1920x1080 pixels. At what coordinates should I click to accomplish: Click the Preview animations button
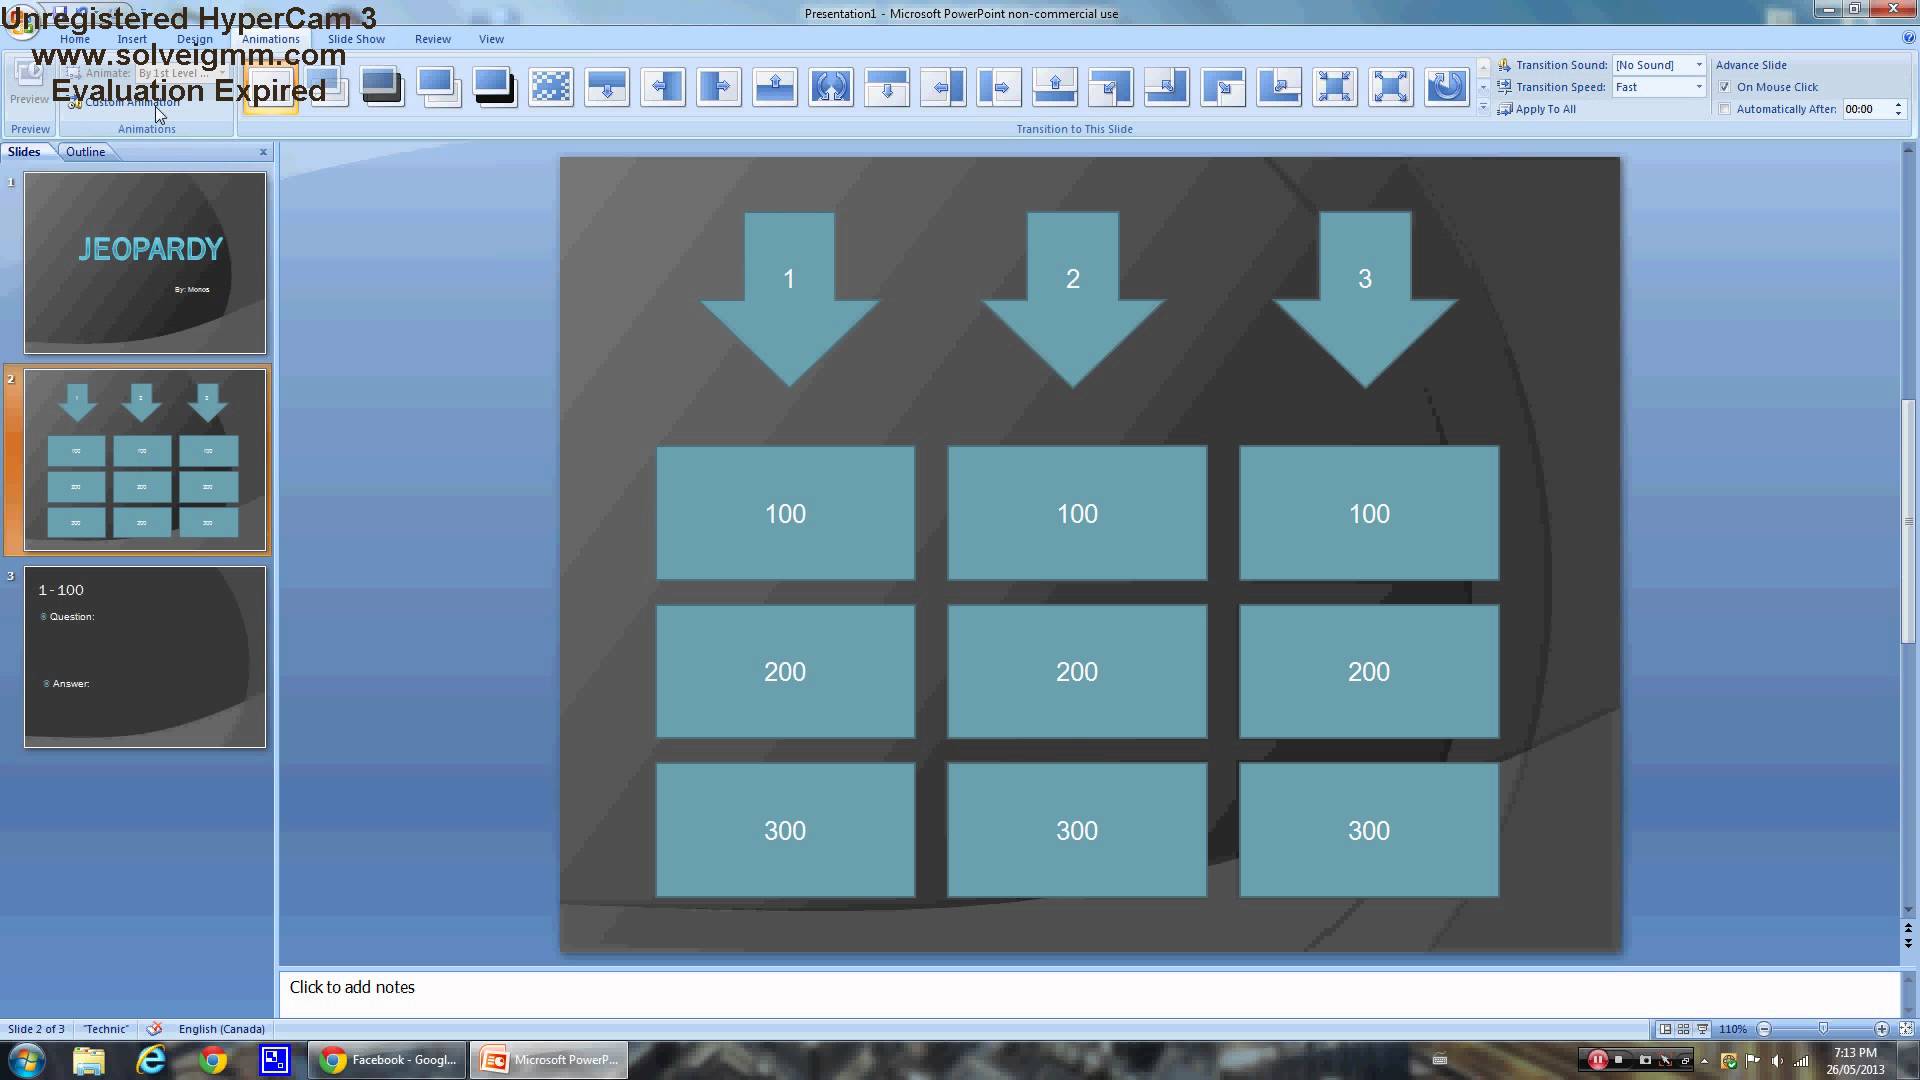pos(29,82)
